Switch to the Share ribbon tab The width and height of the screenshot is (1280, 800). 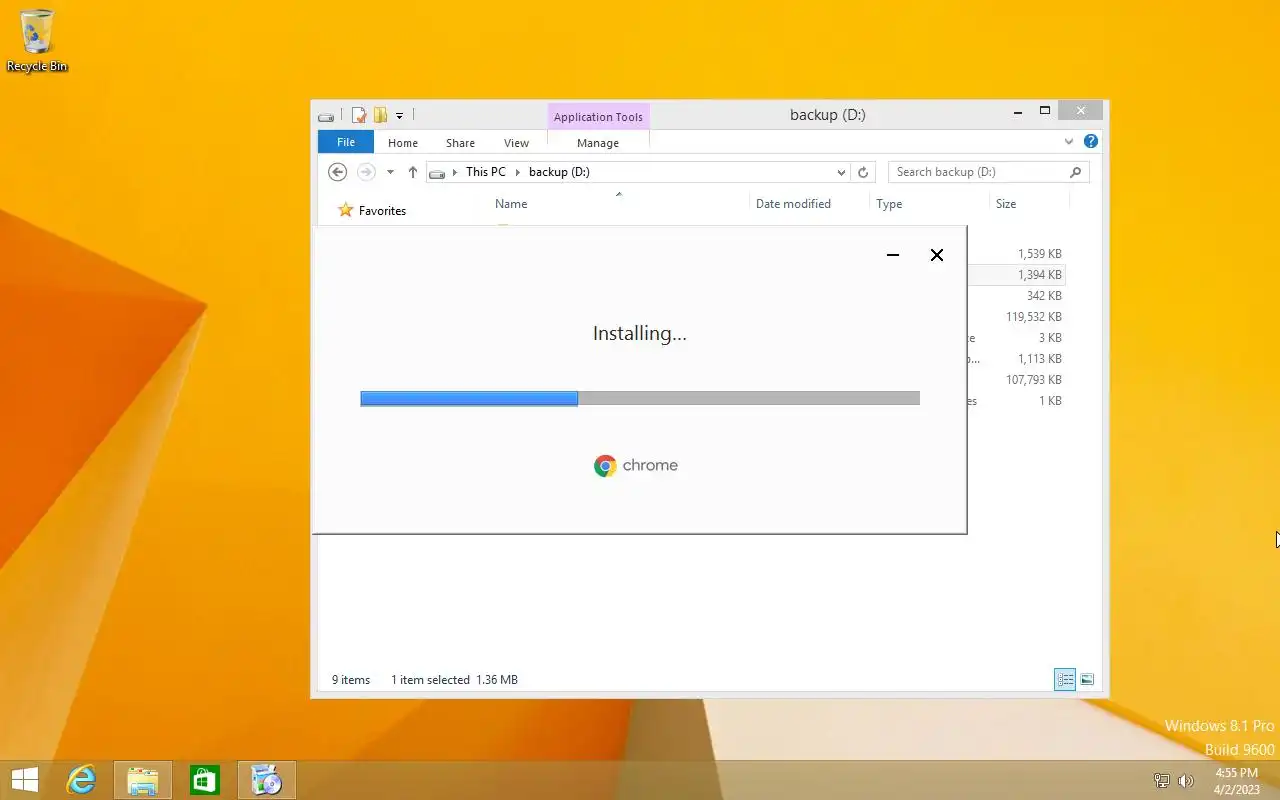pos(460,143)
